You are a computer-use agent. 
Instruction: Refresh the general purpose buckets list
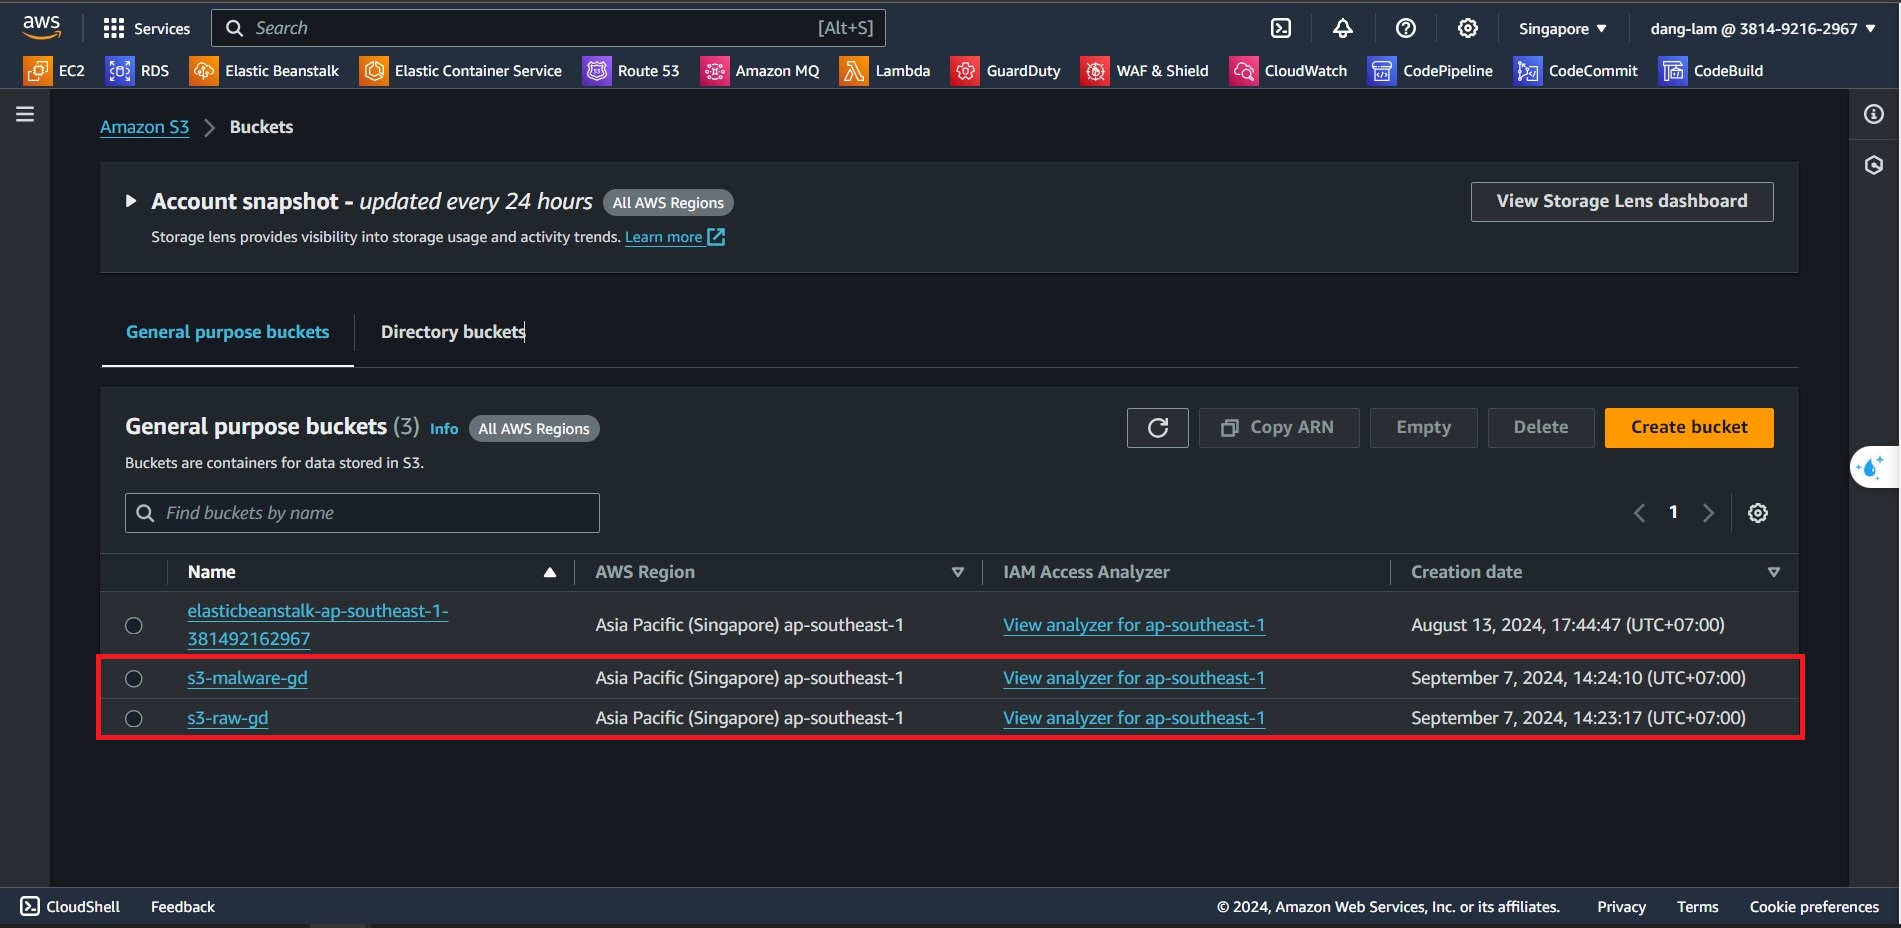(1157, 428)
